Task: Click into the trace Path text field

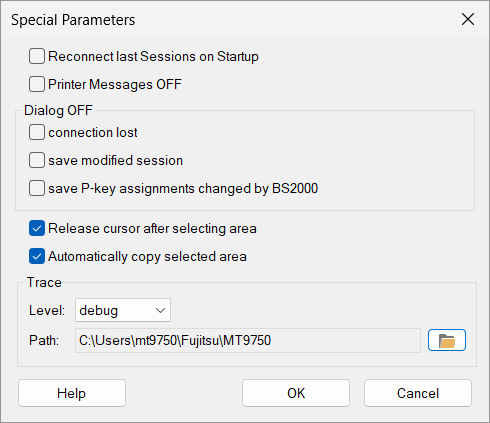Action: pos(248,340)
